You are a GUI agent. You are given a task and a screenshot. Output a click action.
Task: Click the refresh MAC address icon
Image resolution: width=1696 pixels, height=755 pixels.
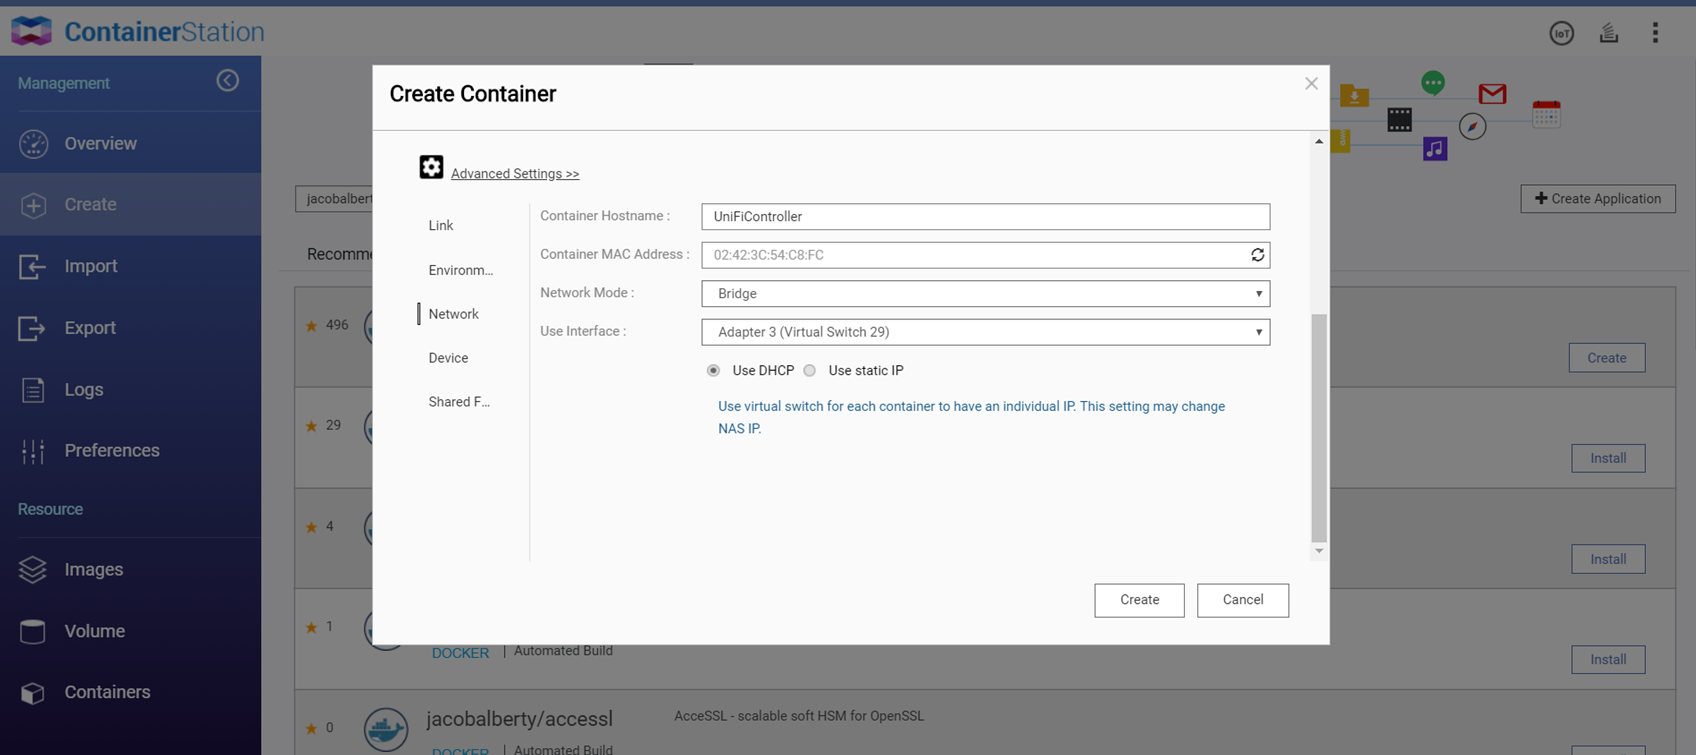click(1257, 255)
